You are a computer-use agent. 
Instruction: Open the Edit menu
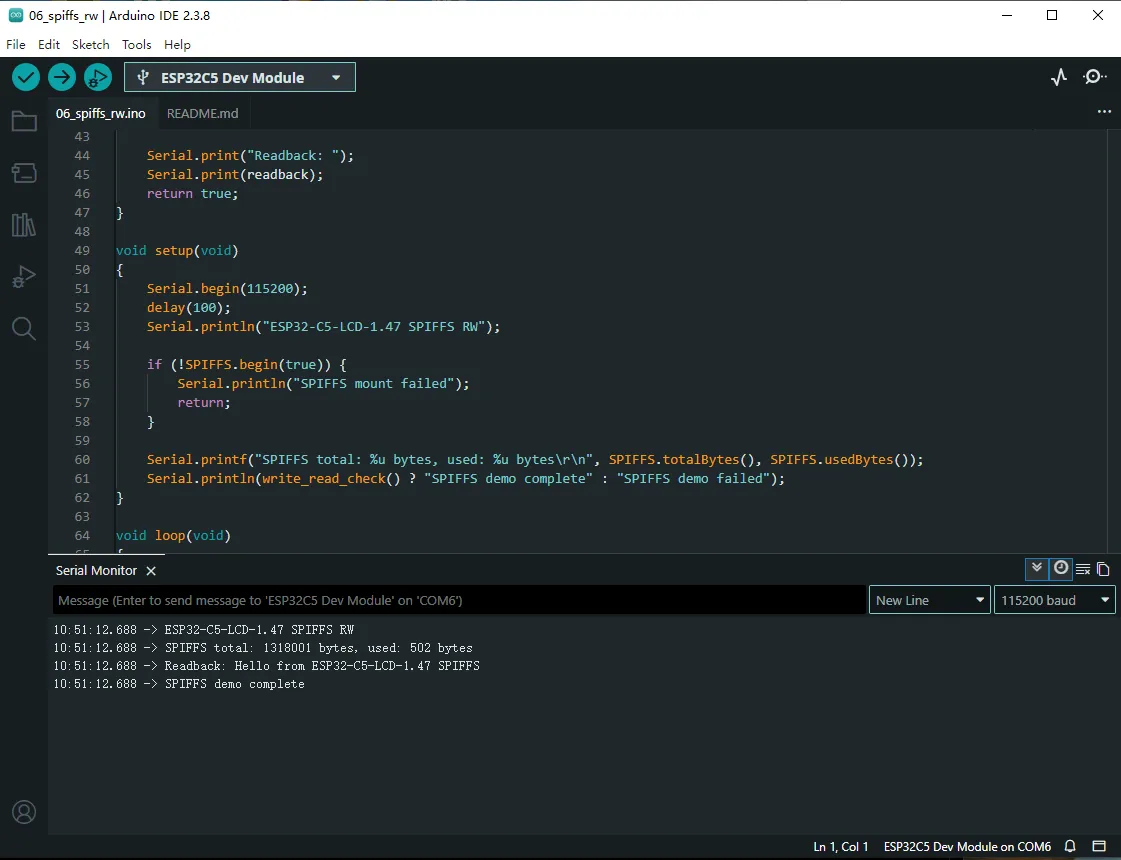pyautogui.click(x=49, y=44)
